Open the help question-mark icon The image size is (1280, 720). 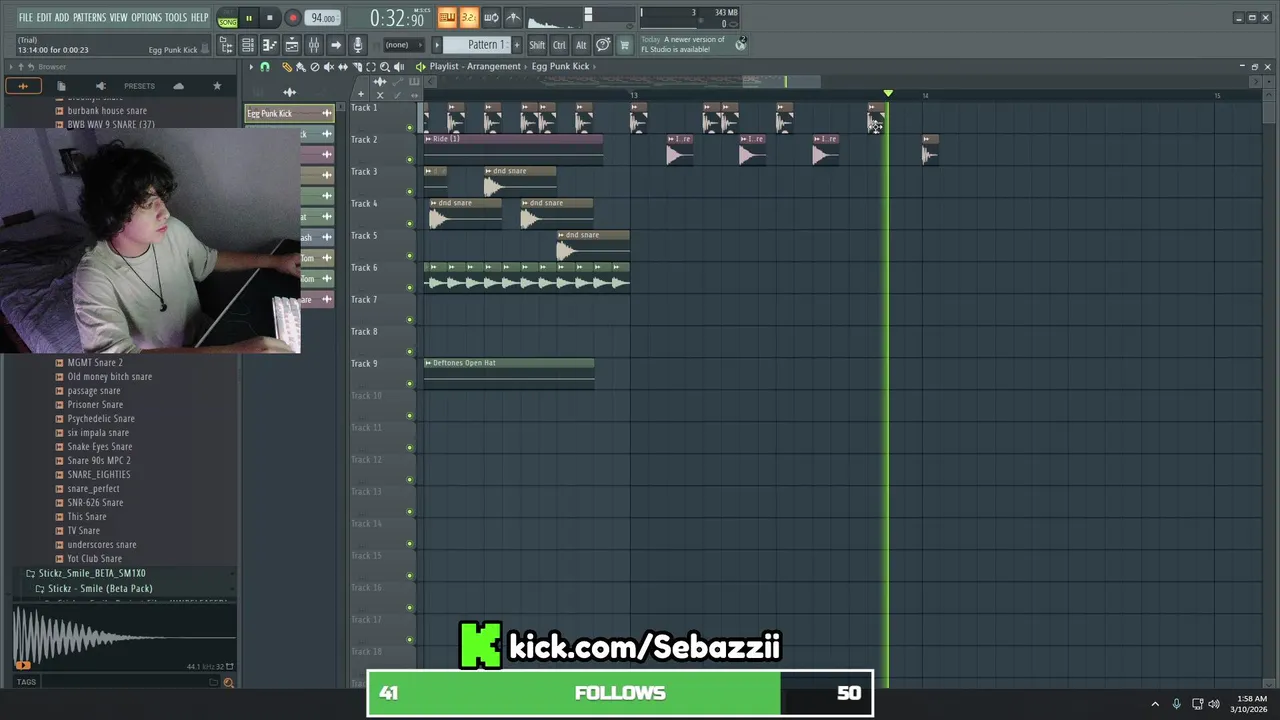point(603,45)
